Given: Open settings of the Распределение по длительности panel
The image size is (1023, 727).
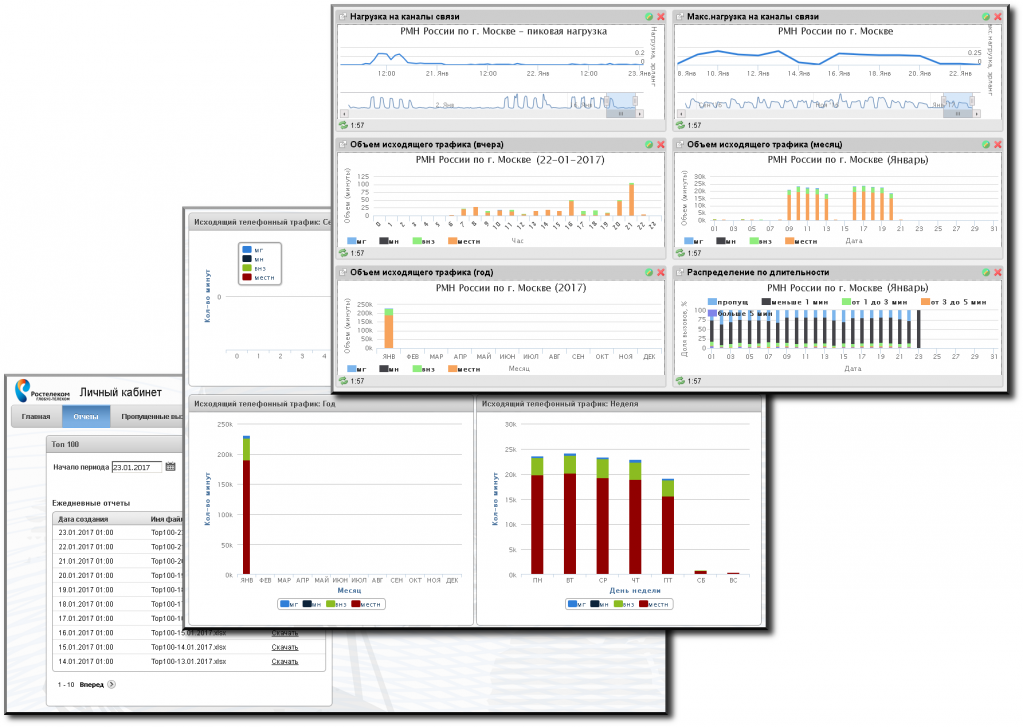Looking at the screenshot, I should 986,272.
